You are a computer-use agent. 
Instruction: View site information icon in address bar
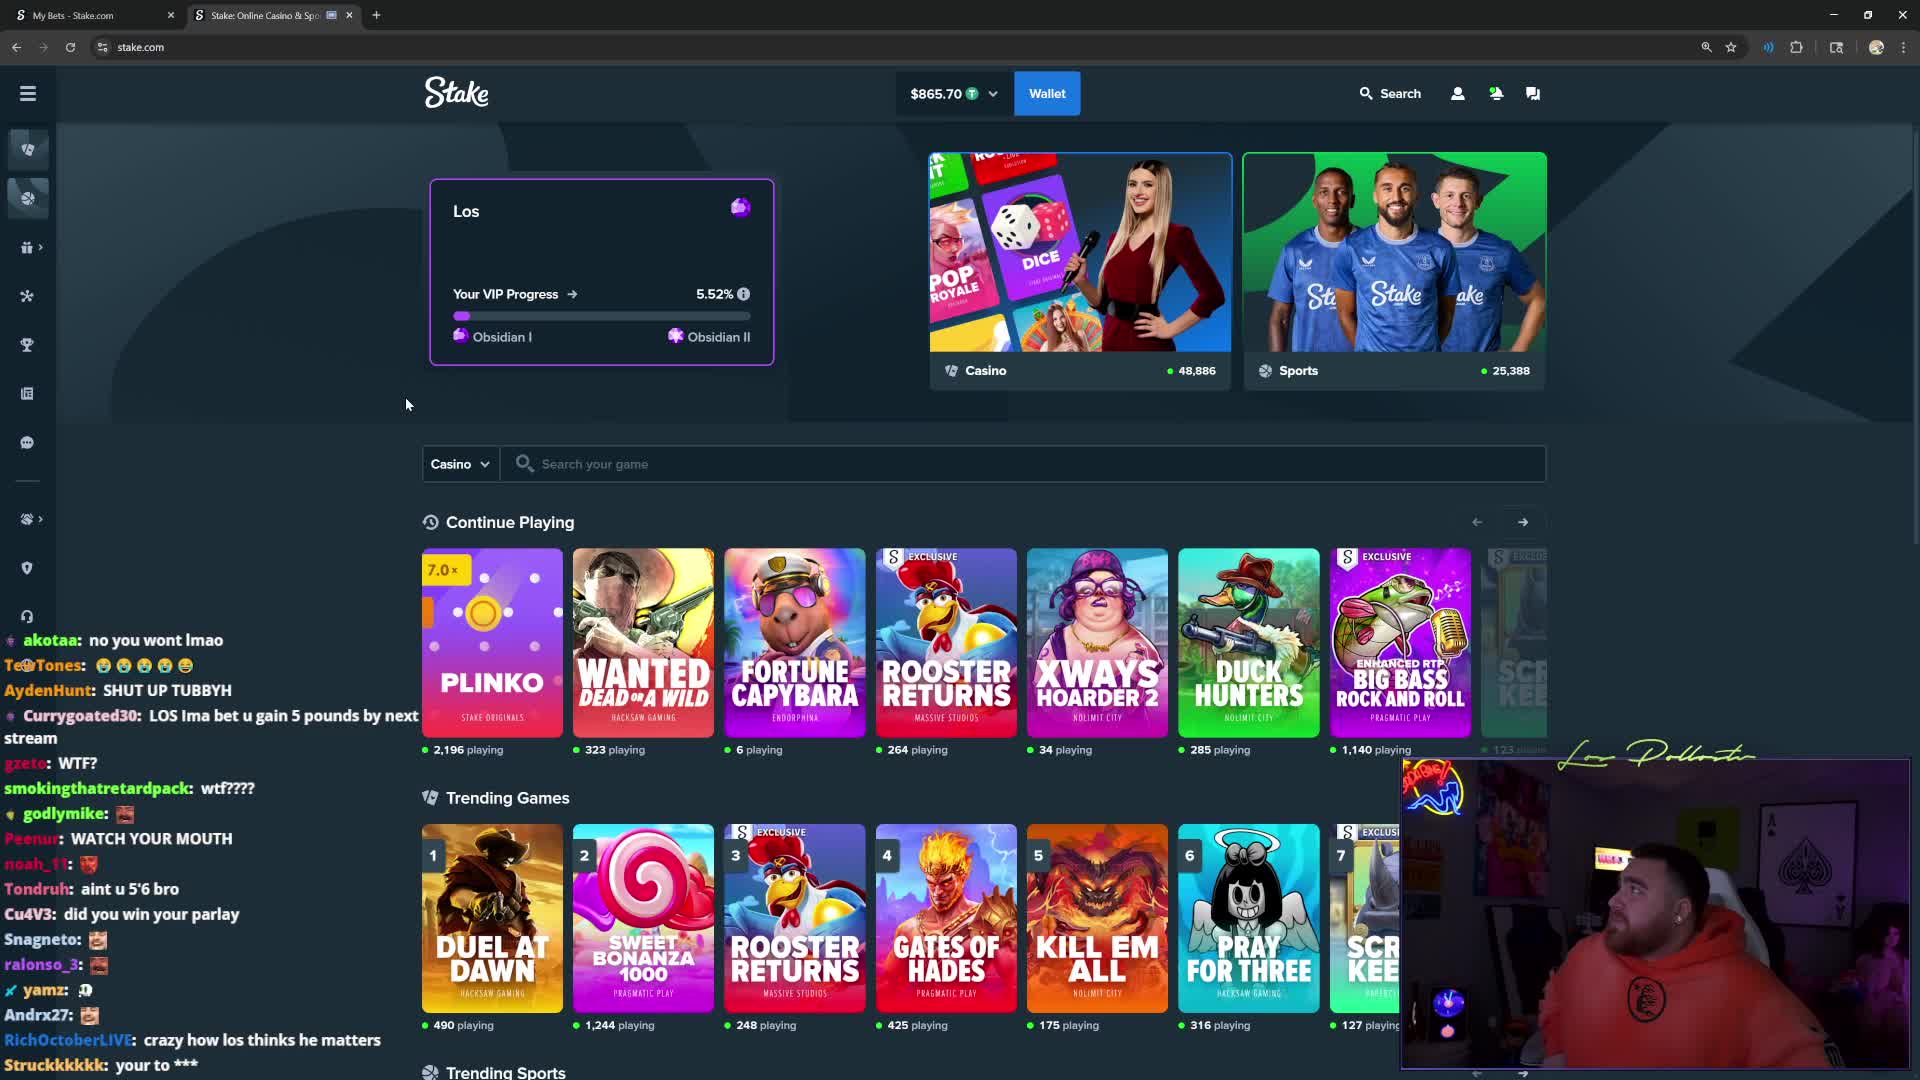click(x=102, y=47)
